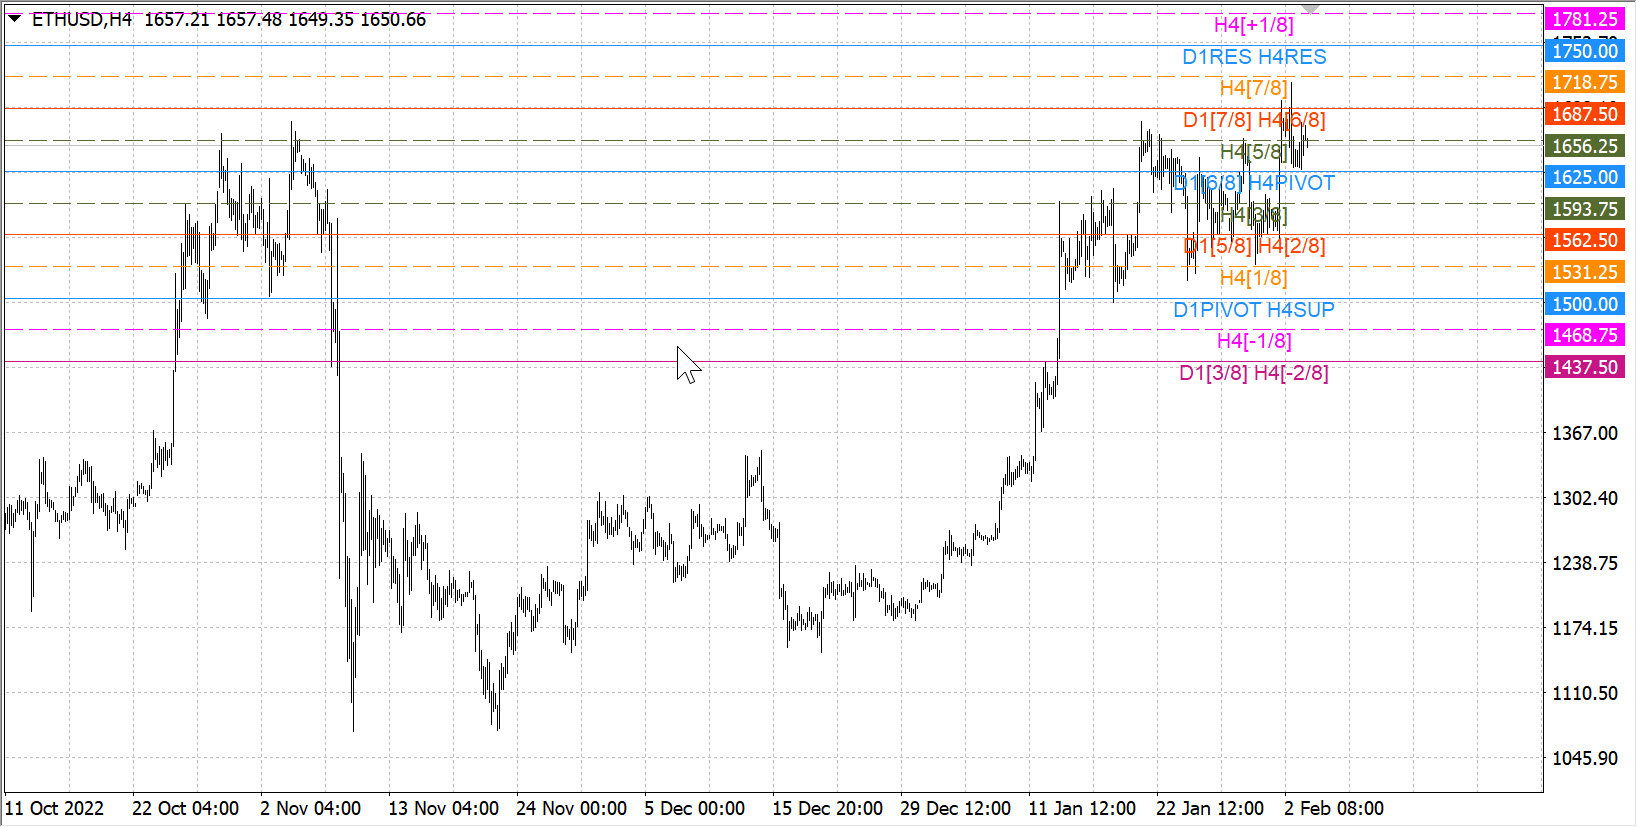This screenshot has width=1637, height=827.
Task: Select the magenta 1781.25 price tag
Action: (x=1584, y=19)
